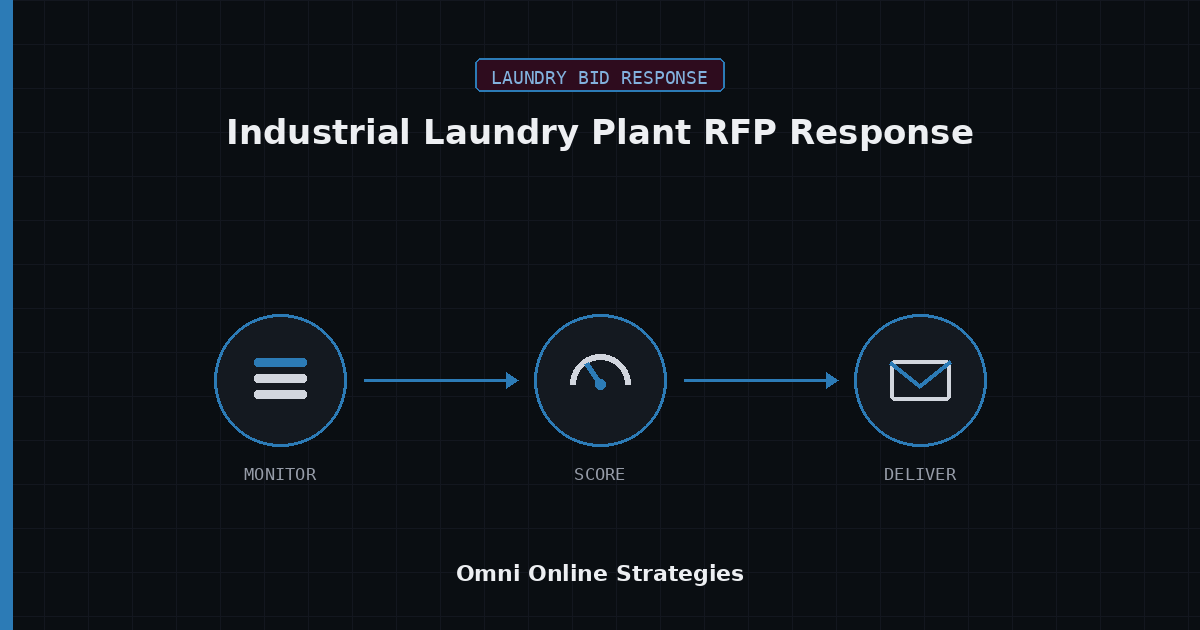Click the Monitor stacked-bars icon

point(280,380)
